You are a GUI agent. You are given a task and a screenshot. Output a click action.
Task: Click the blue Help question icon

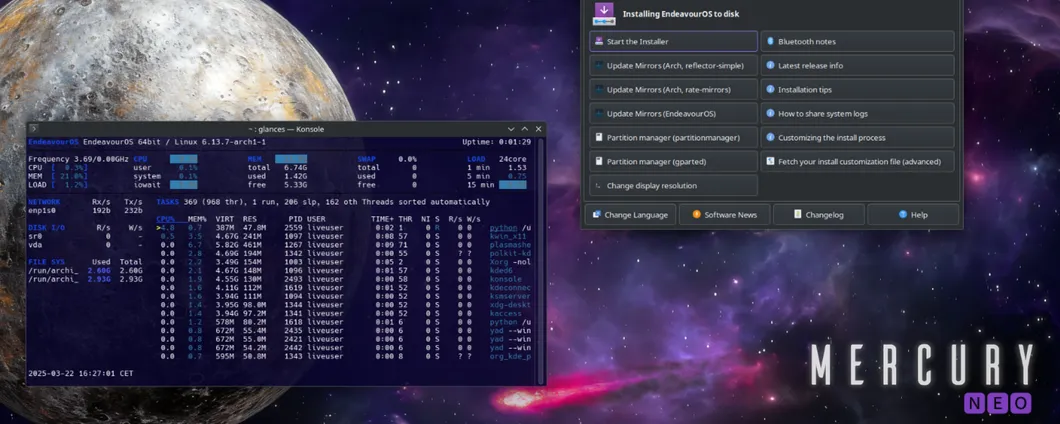click(902, 214)
